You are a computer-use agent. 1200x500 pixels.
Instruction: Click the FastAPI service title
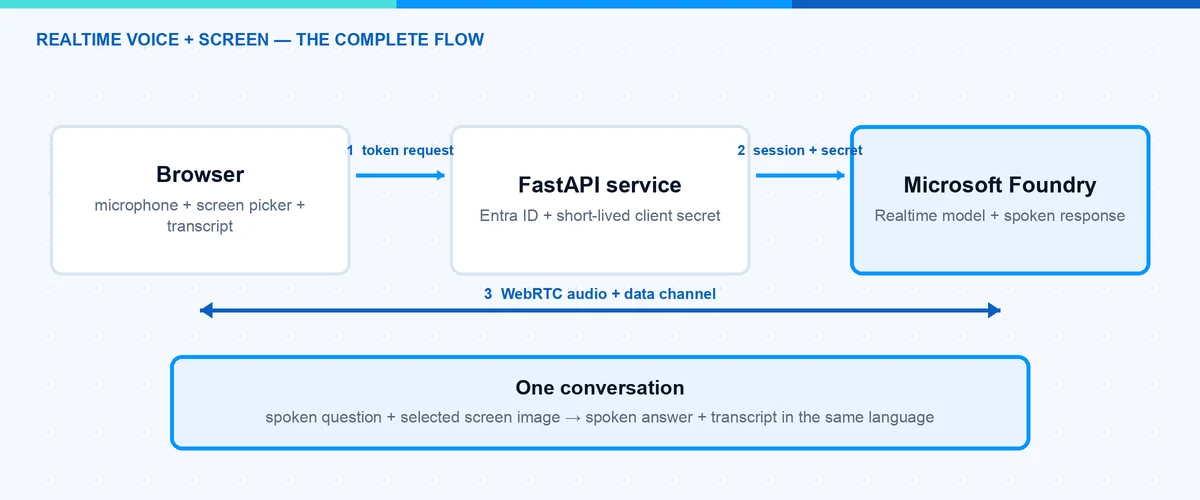(600, 185)
